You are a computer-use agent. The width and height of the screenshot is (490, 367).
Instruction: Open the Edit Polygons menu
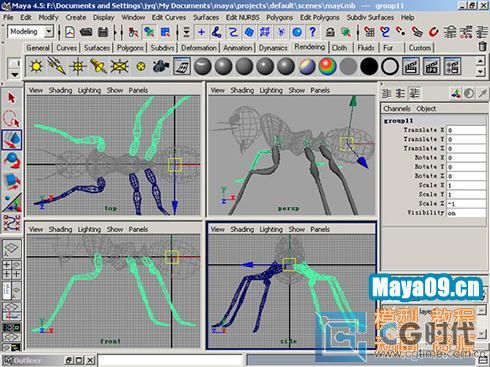(x=319, y=17)
